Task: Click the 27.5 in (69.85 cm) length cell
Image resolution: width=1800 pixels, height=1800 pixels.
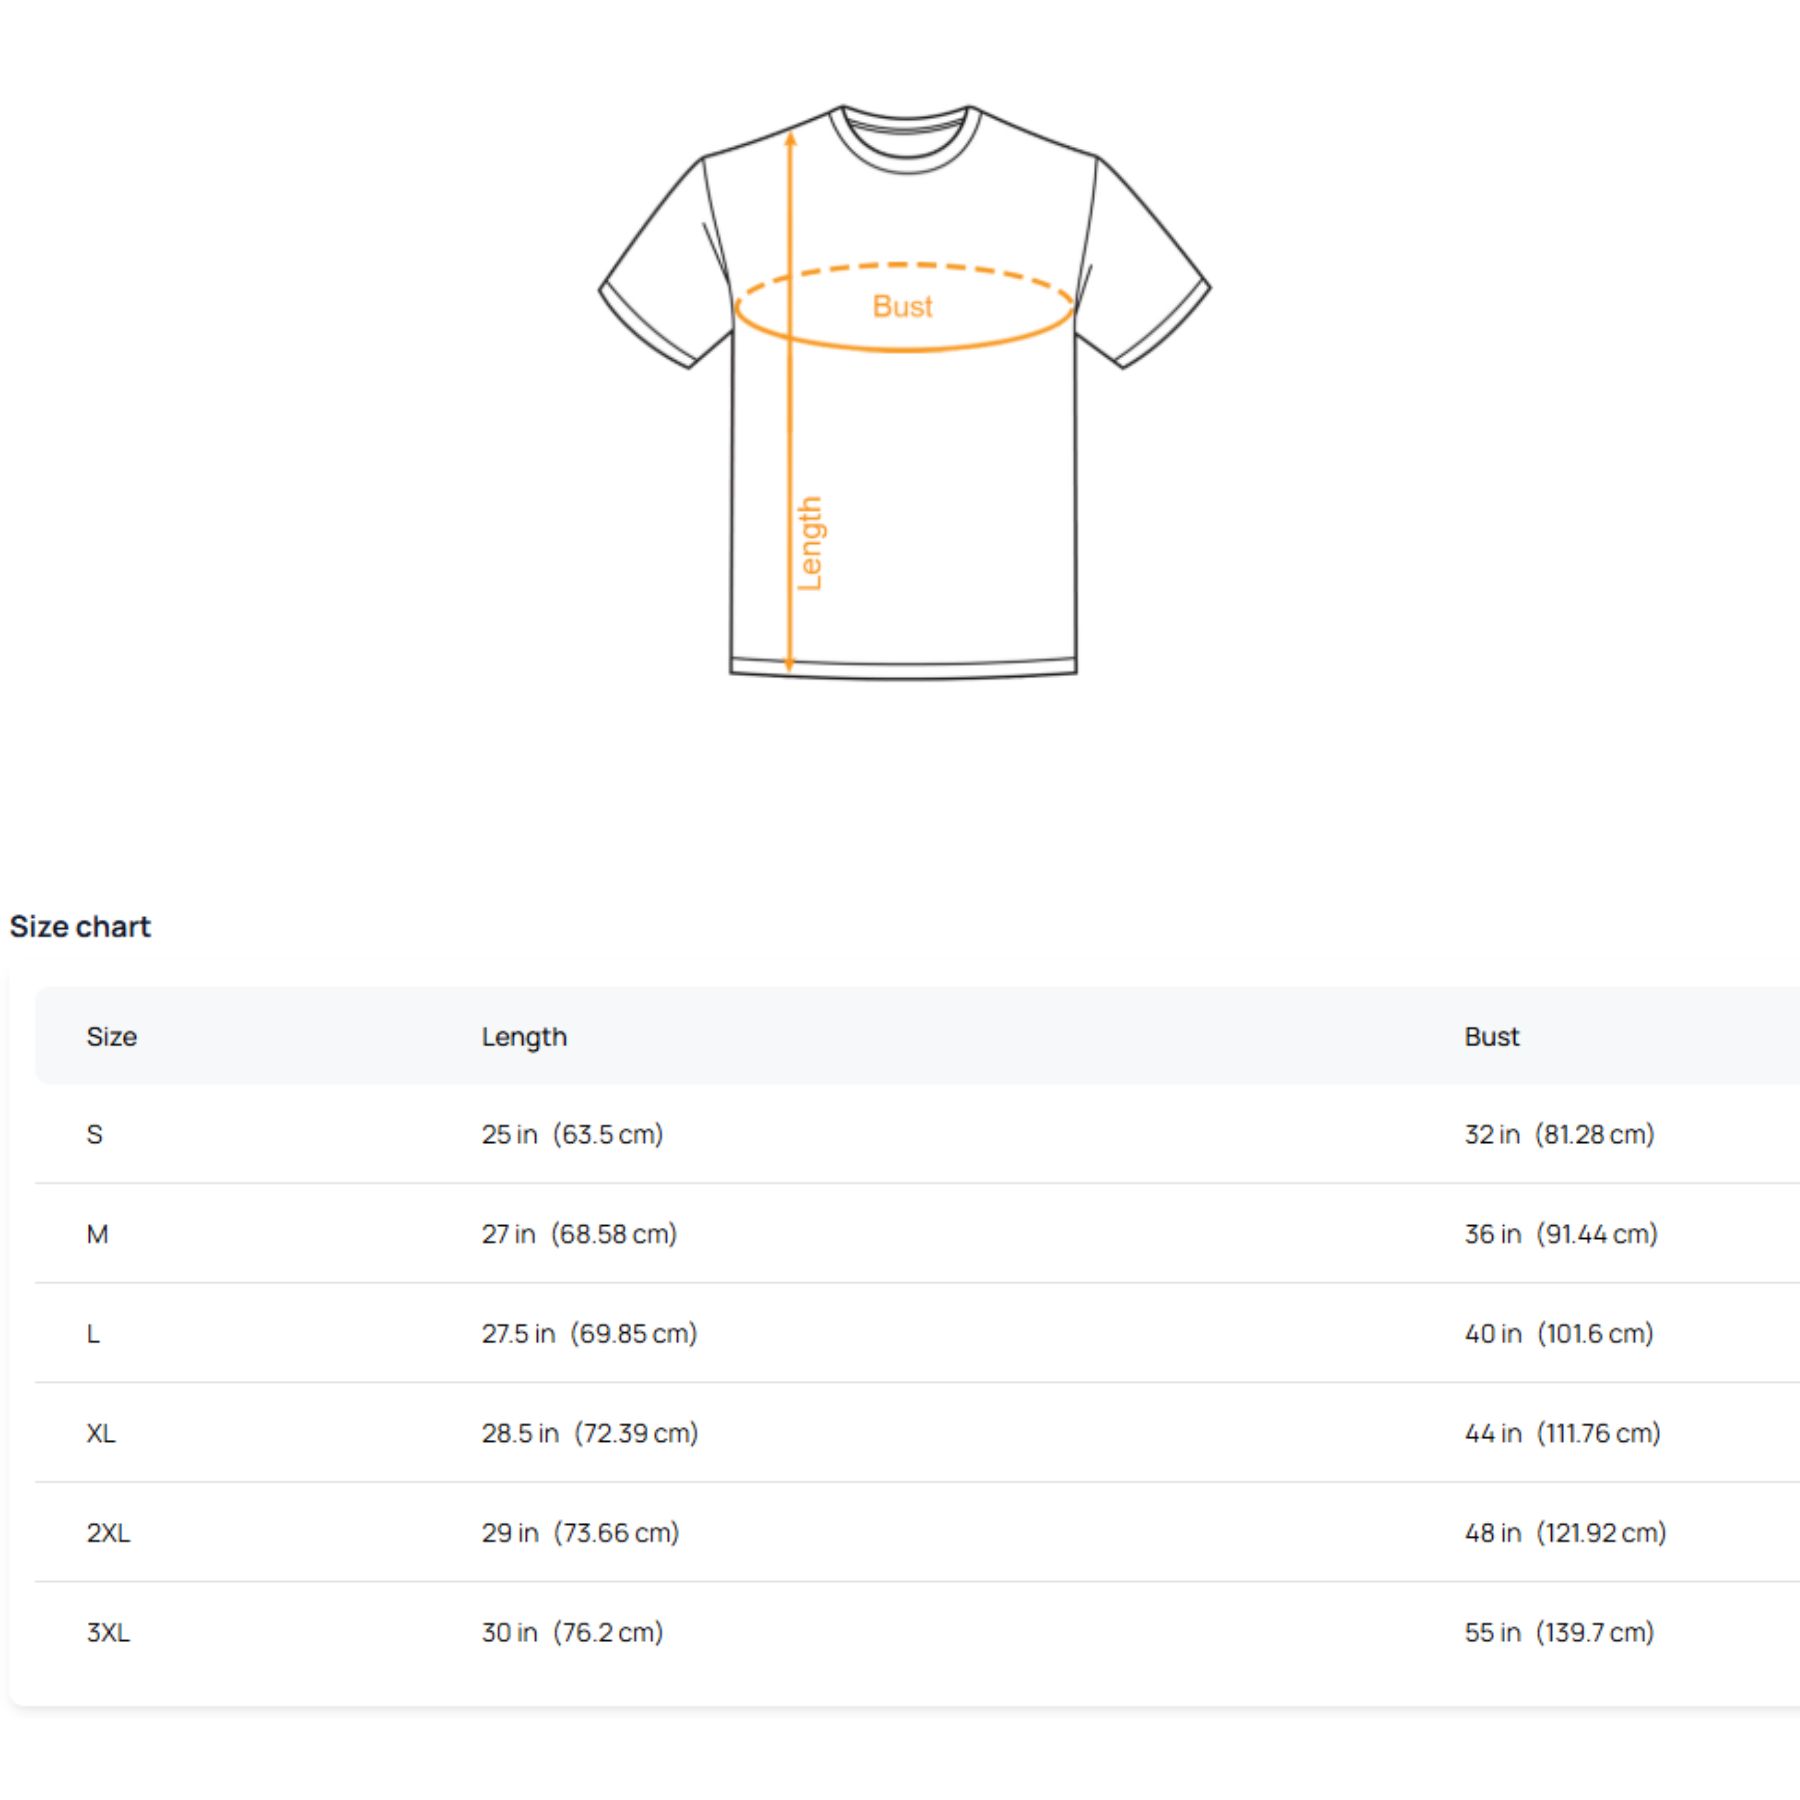Action: click(x=589, y=1333)
